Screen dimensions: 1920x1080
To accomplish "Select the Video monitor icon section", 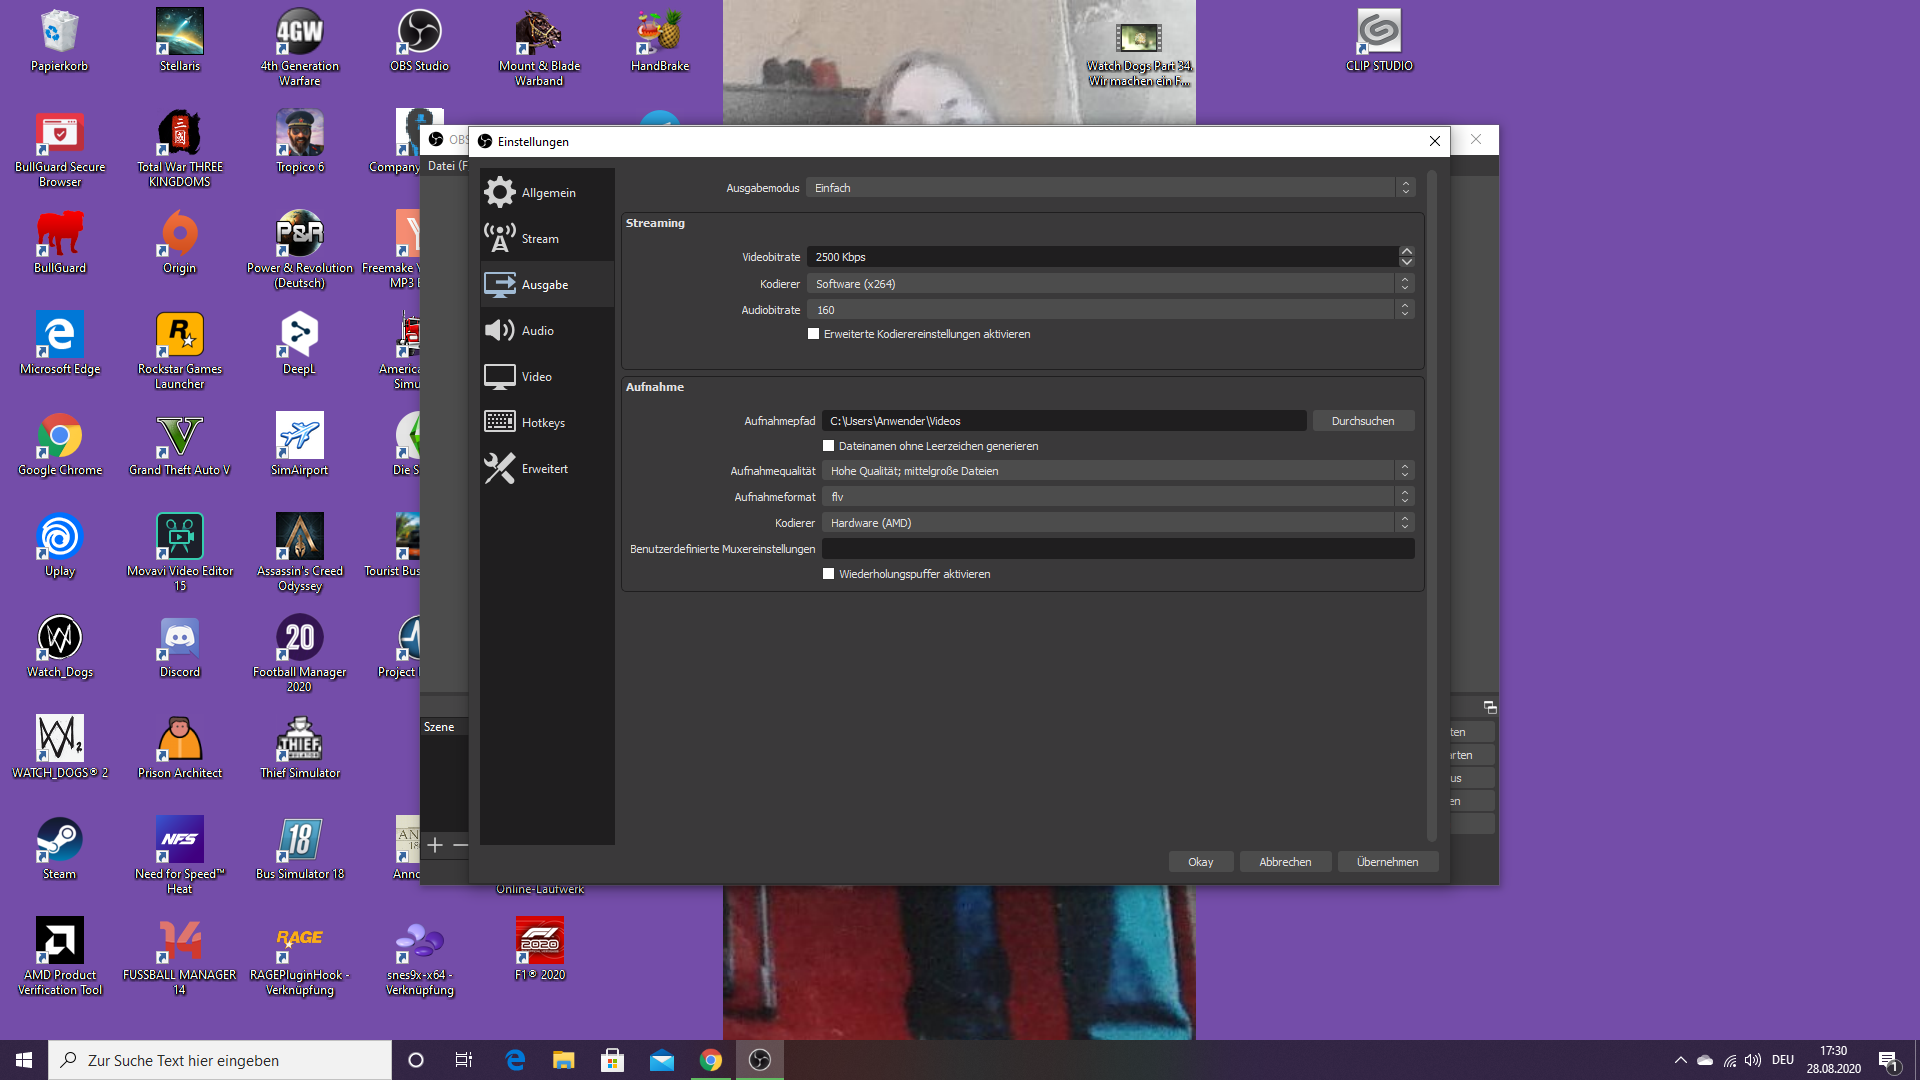I will [500, 377].
